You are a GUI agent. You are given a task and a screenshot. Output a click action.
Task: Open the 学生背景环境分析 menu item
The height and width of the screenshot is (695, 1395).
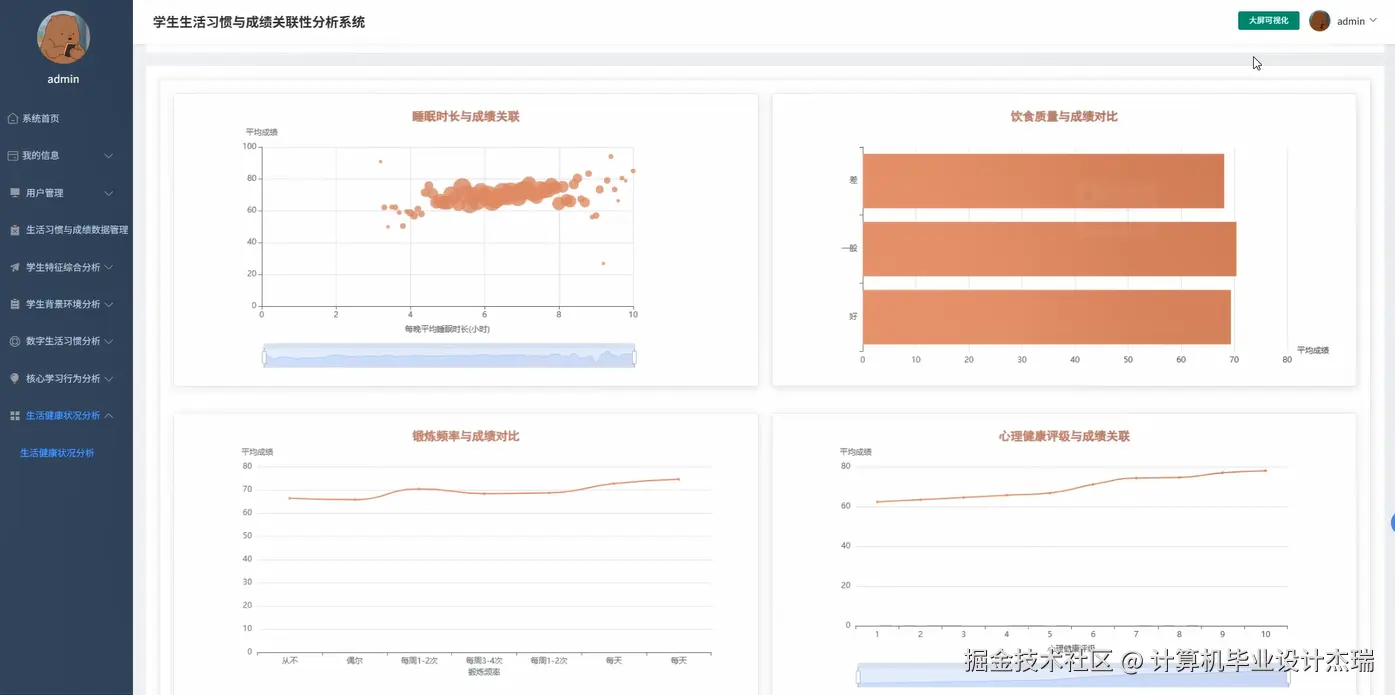[66, 304]
